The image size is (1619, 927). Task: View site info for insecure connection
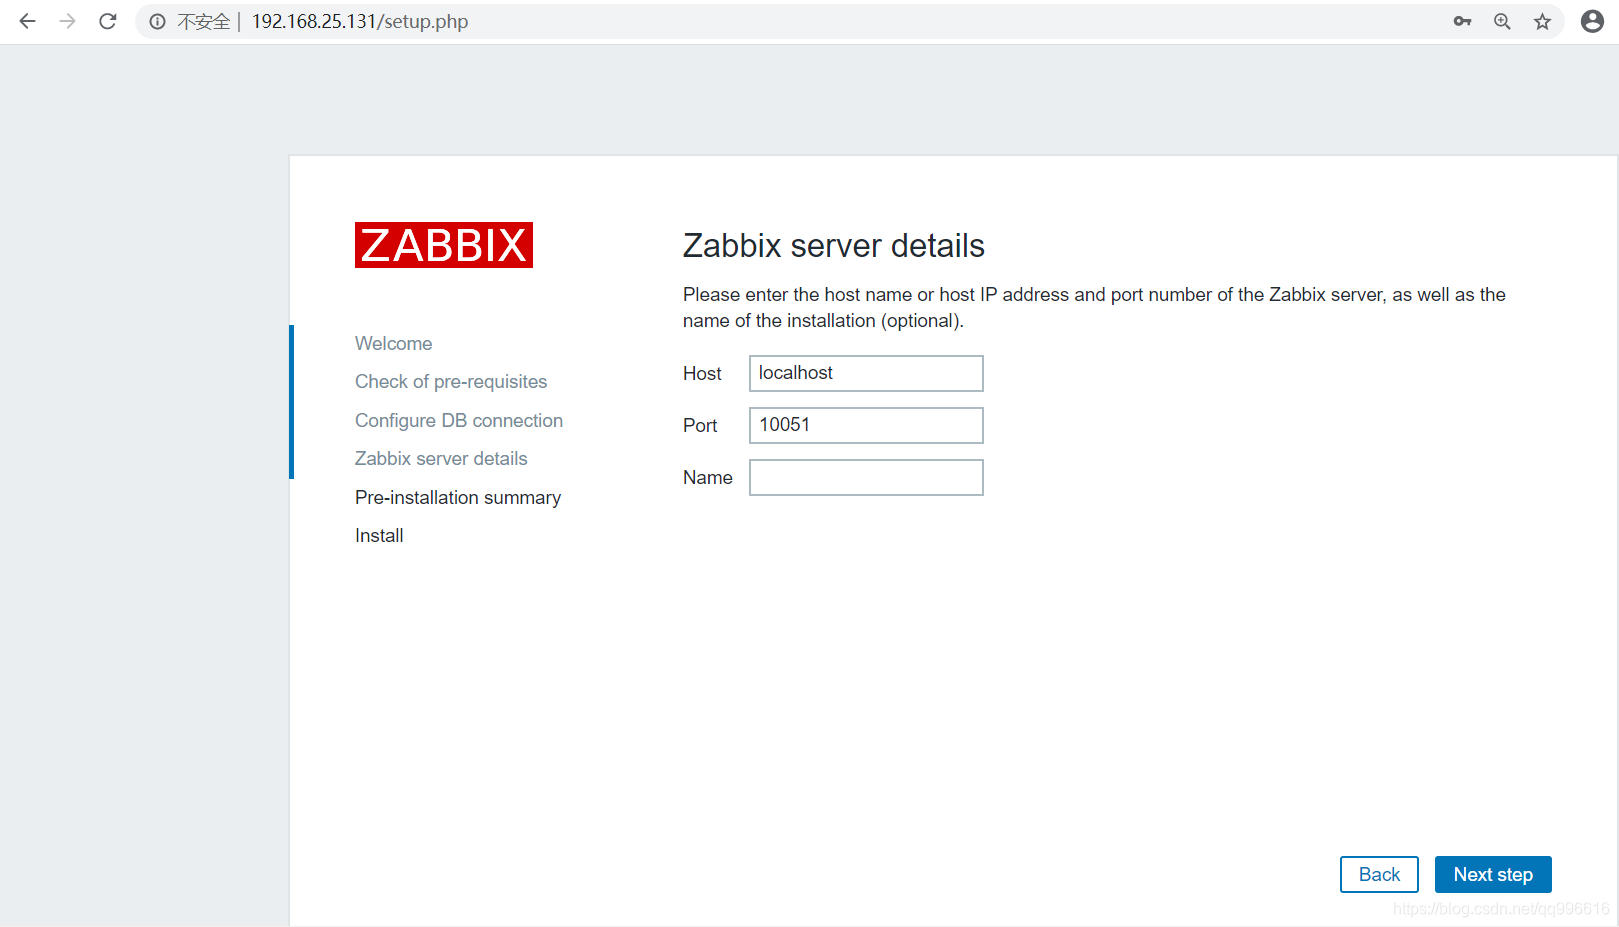(x=157, y=21)
